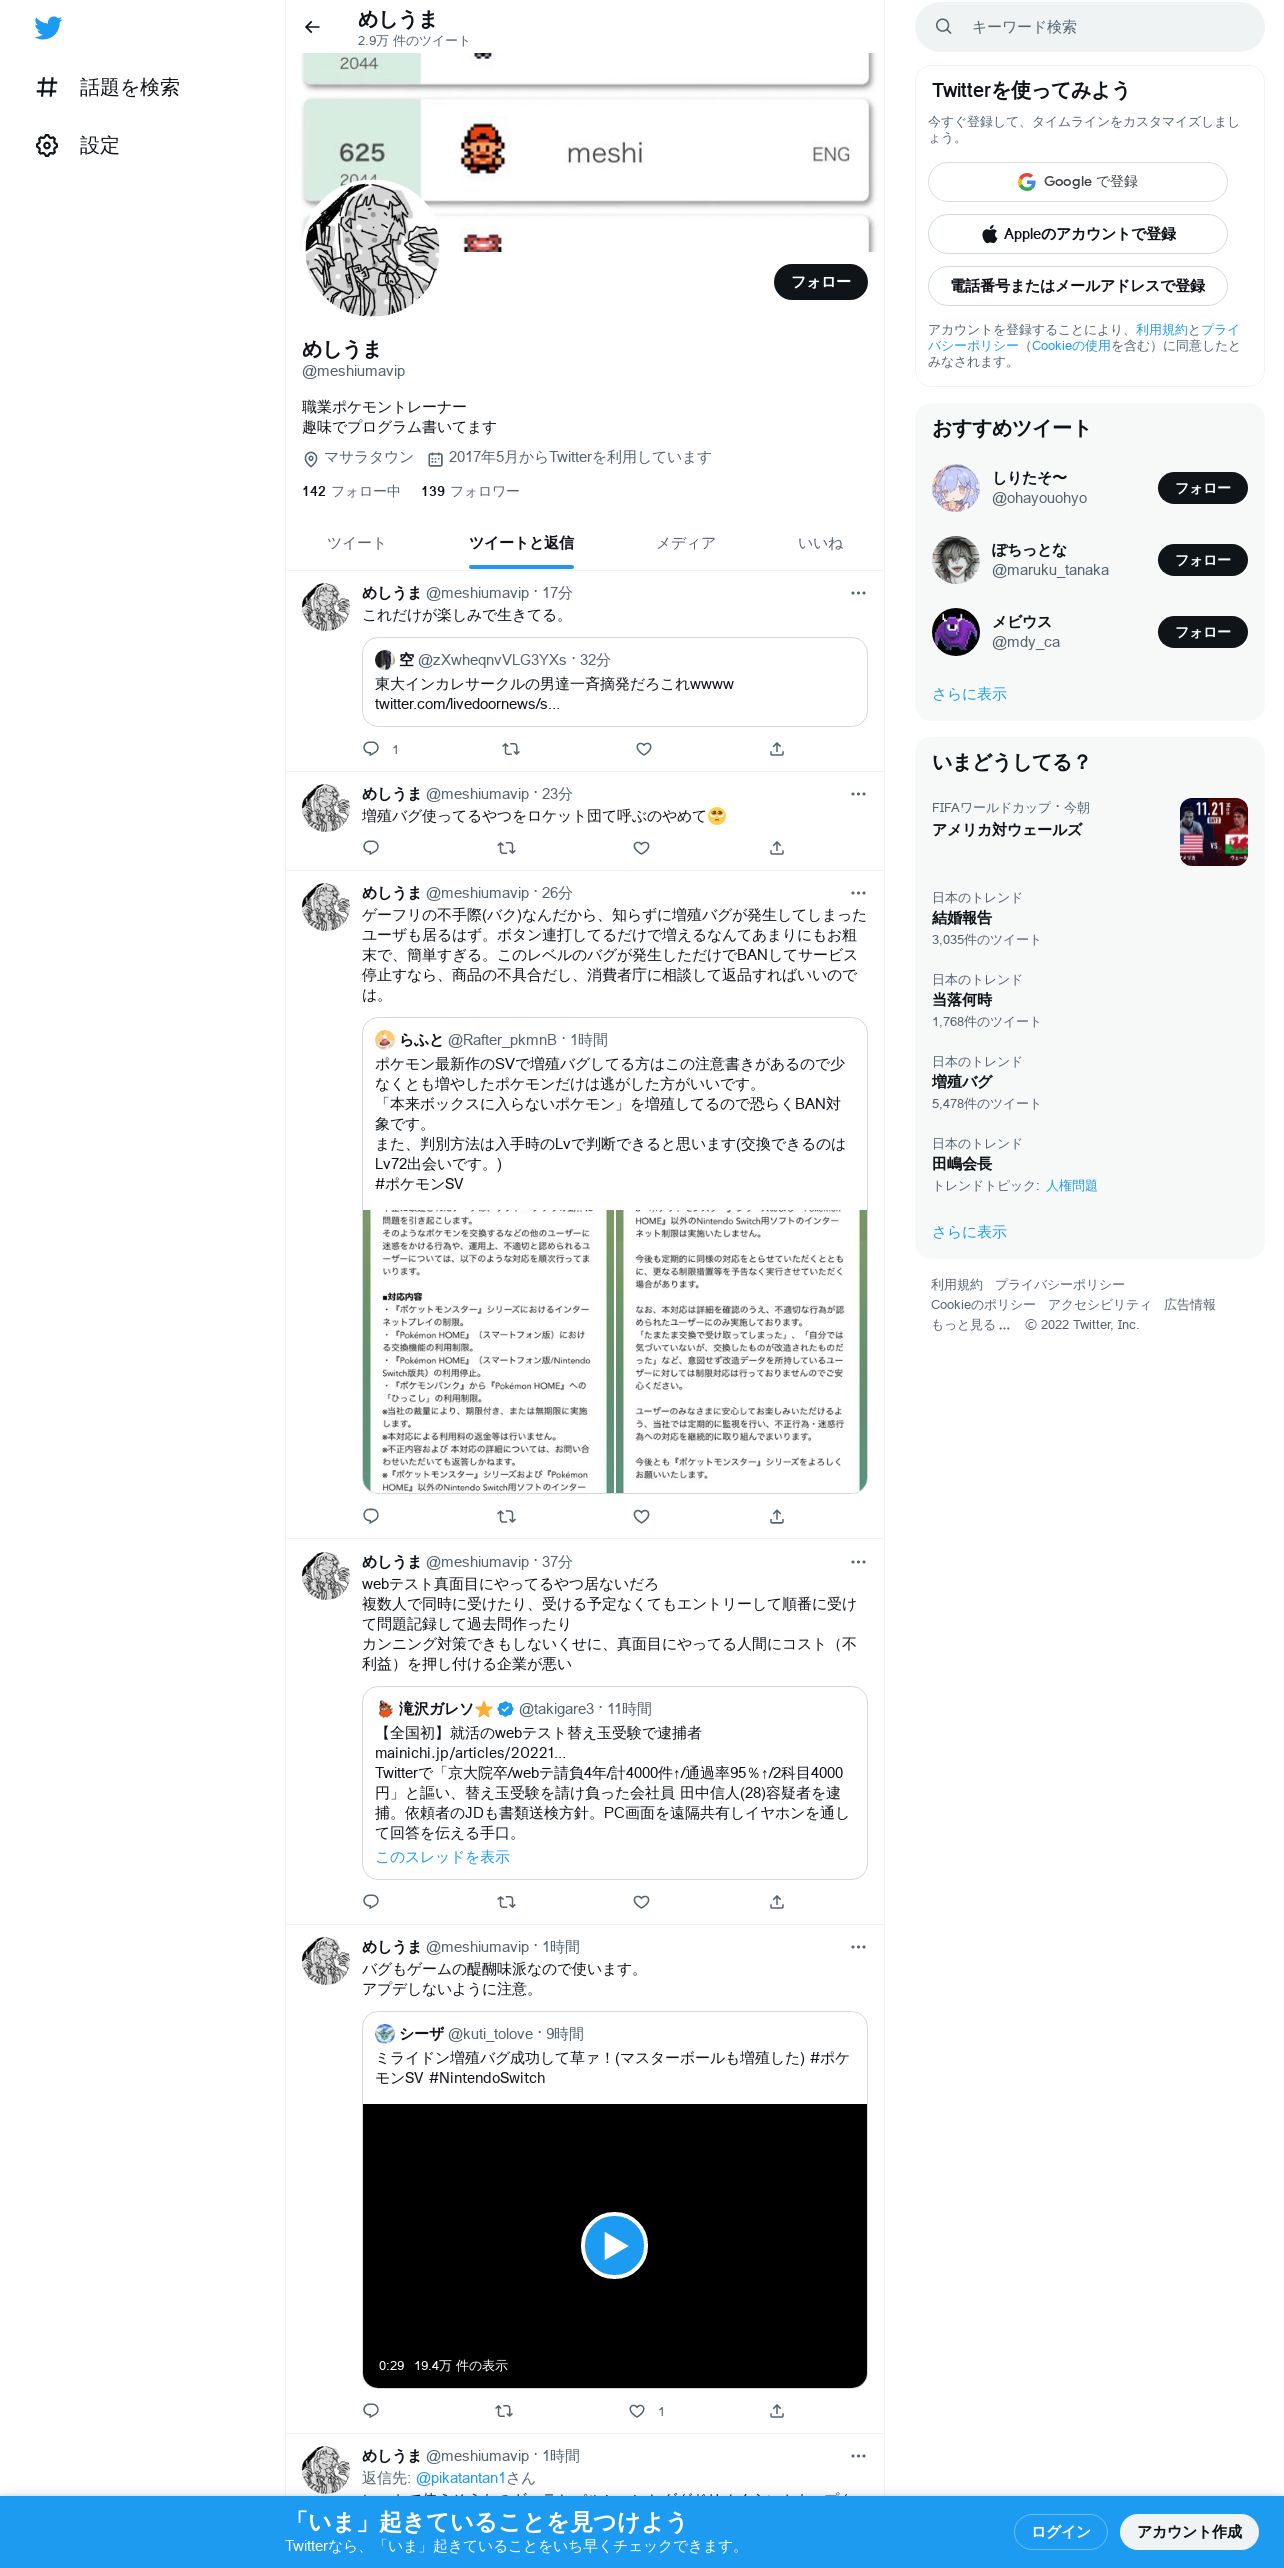Click the ログイン button in bottom bar
The image size is (1284, 2568).
(x=1060, y=2532)
